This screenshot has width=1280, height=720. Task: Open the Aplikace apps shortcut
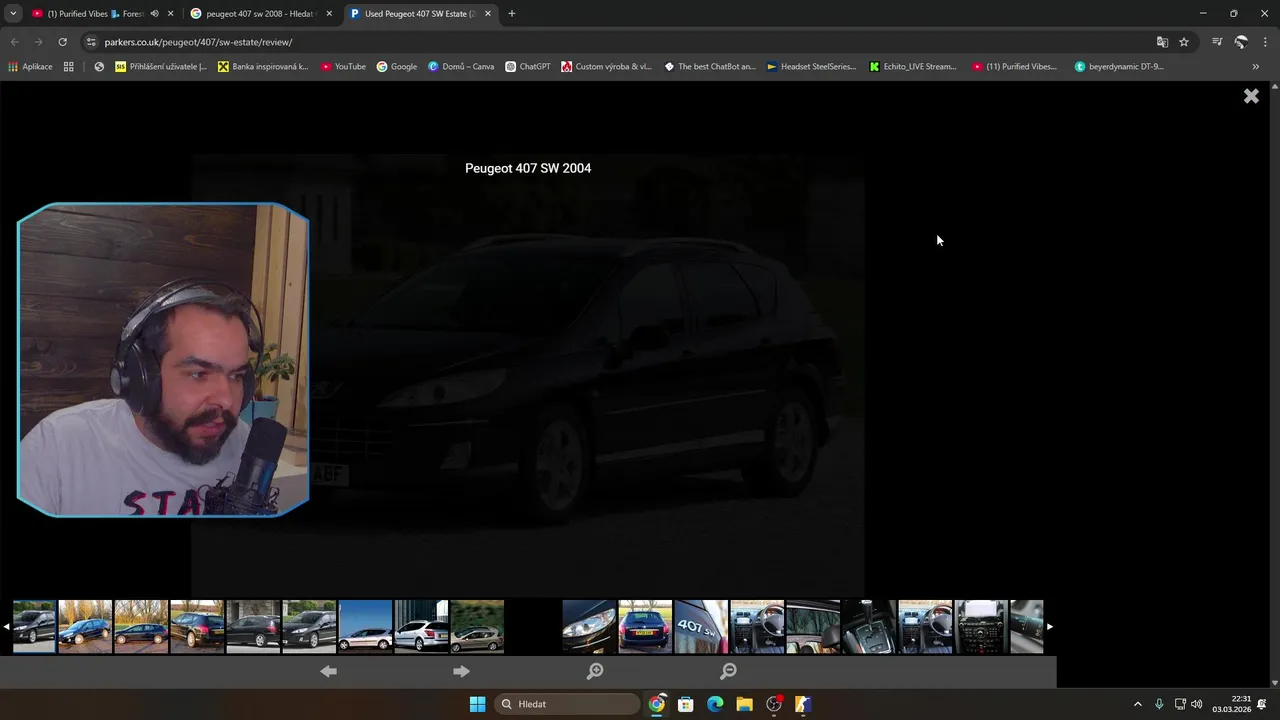(30, 67)
